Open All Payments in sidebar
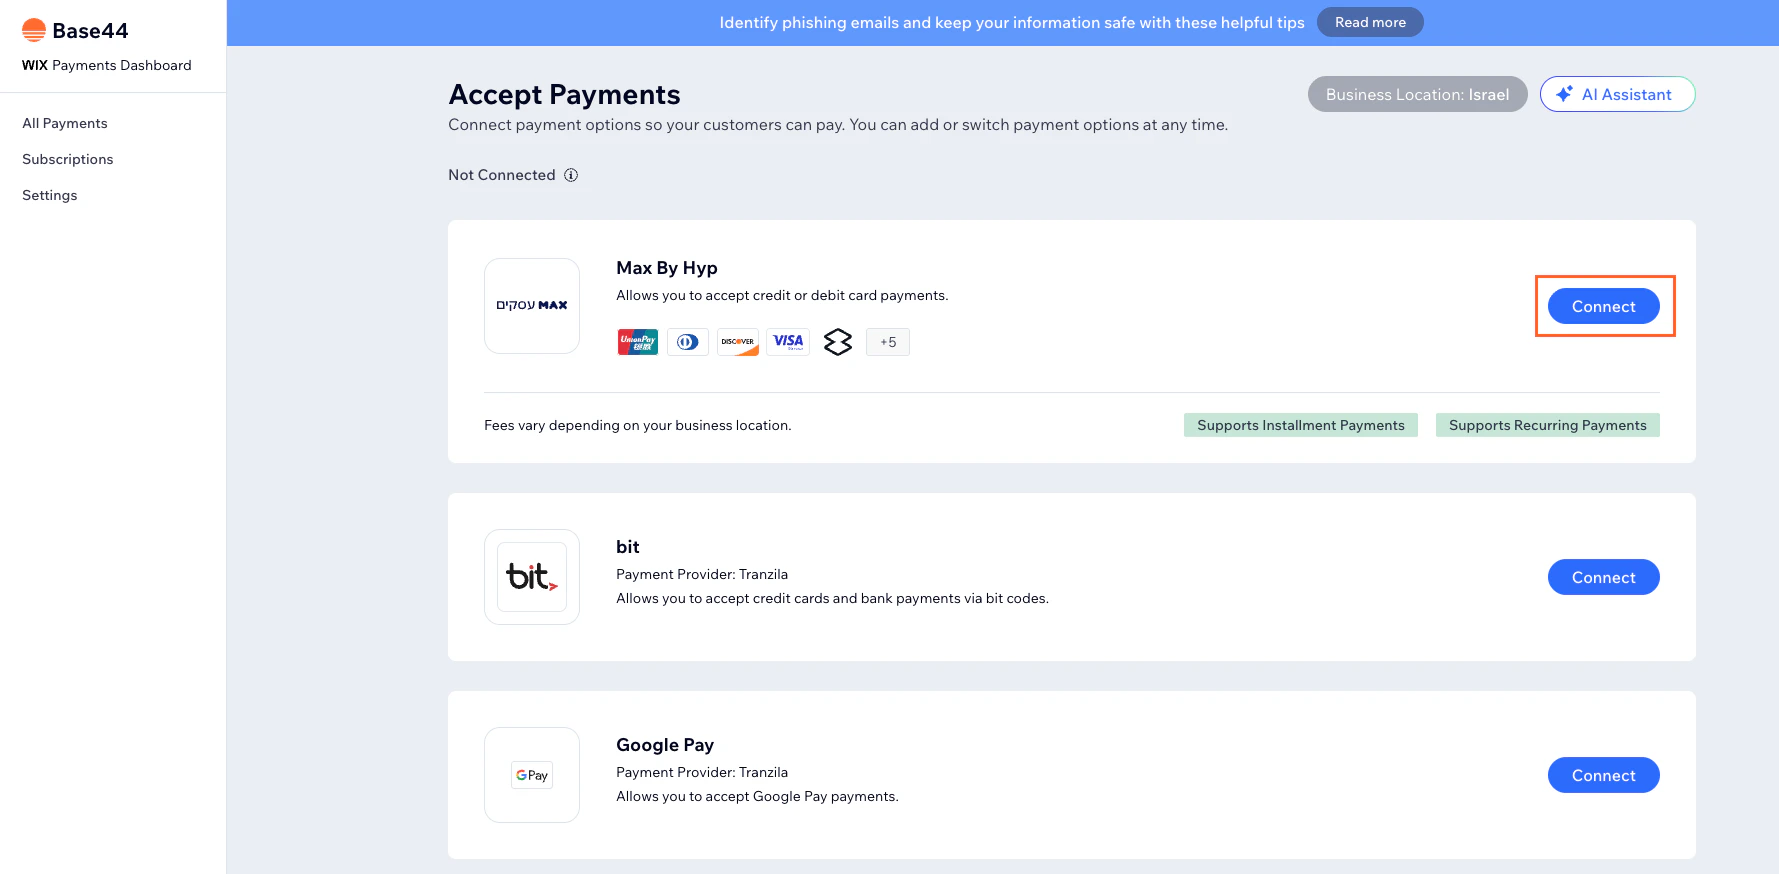The image size is (1779, 874). click(x=65, y=123)
